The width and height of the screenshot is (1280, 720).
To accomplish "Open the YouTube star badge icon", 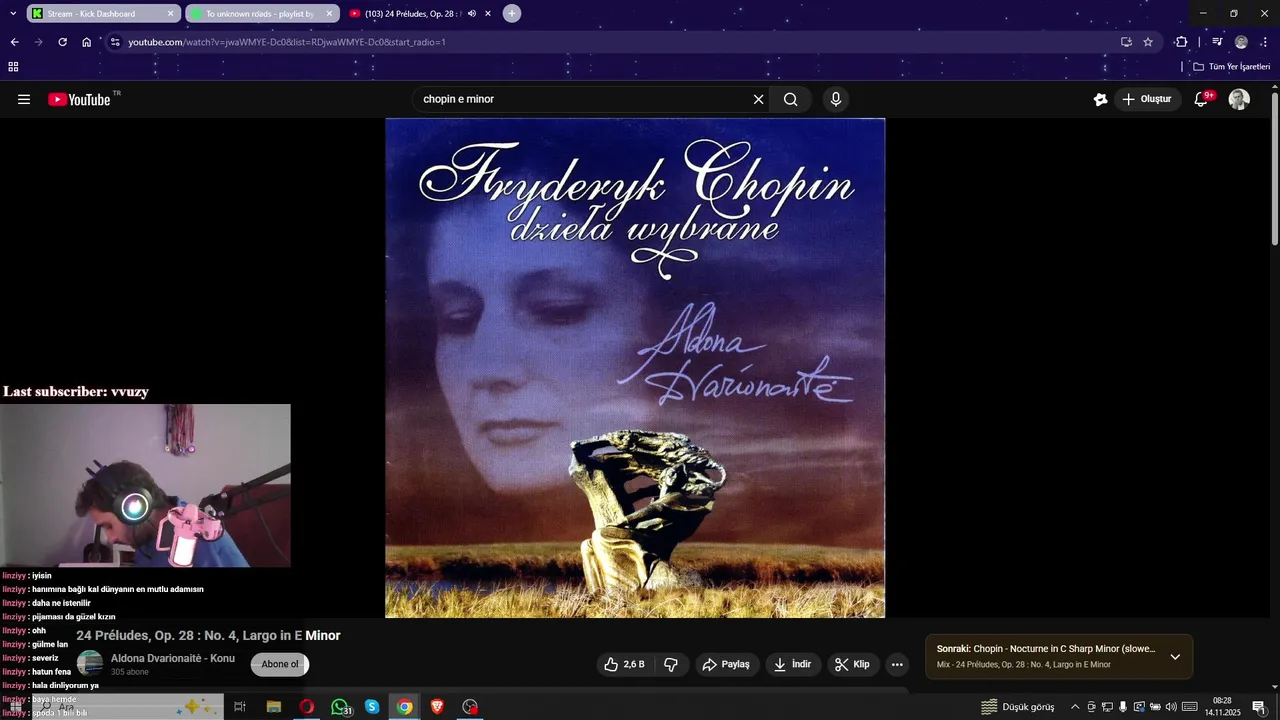I will [x=1101, y=99].
